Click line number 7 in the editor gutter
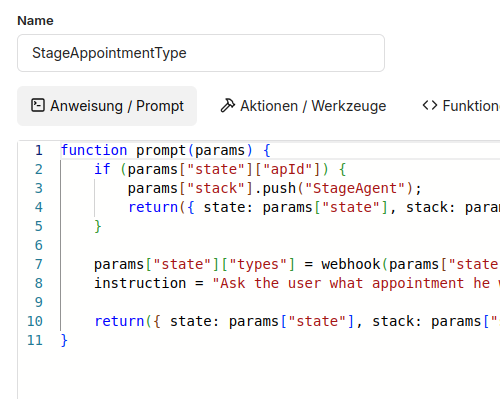The image size is (500, 400). [39, 264]
